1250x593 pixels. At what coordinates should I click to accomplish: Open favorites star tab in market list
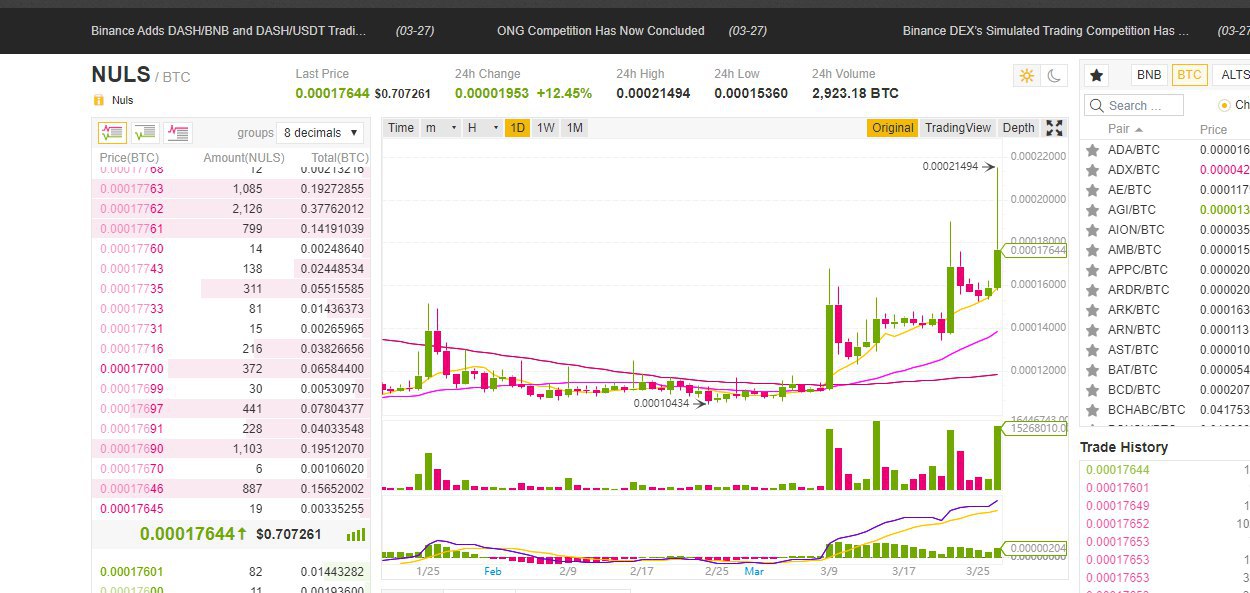[1096, 75]
